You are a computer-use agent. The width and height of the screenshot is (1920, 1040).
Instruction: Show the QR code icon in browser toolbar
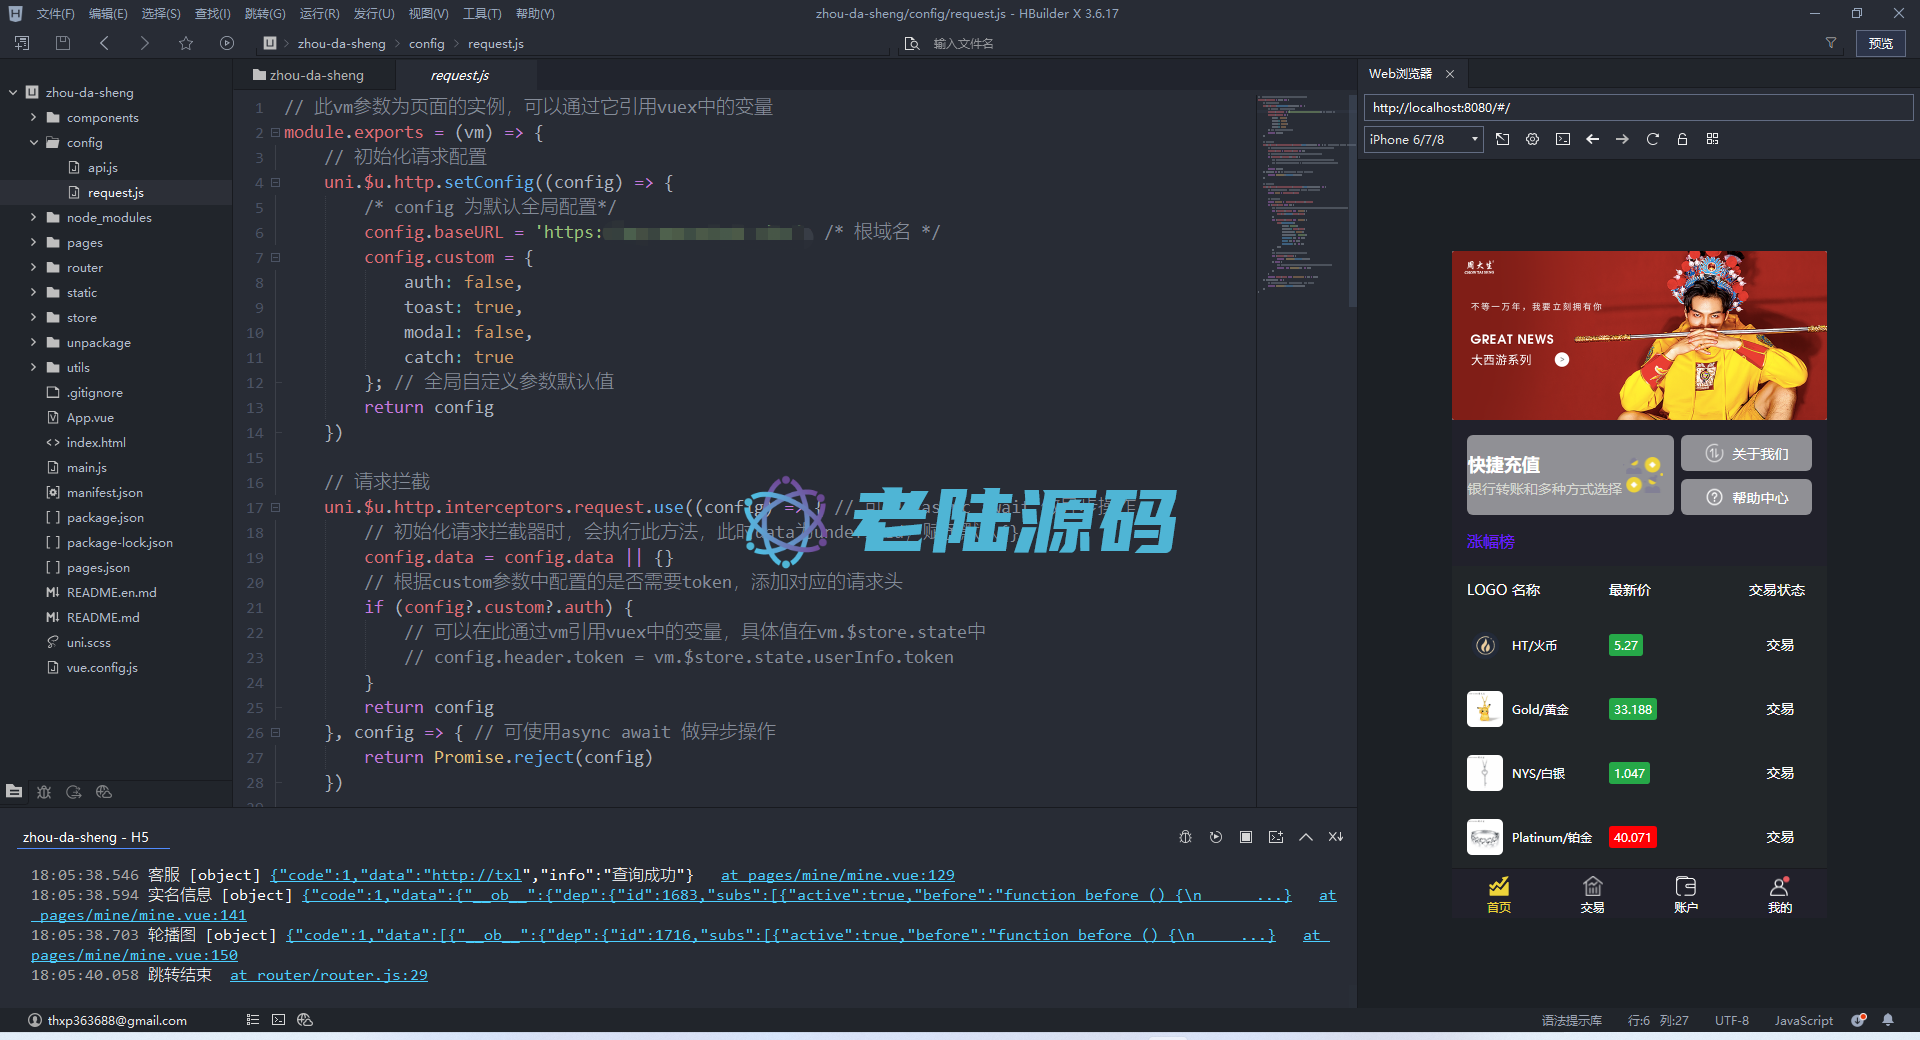1712,139
